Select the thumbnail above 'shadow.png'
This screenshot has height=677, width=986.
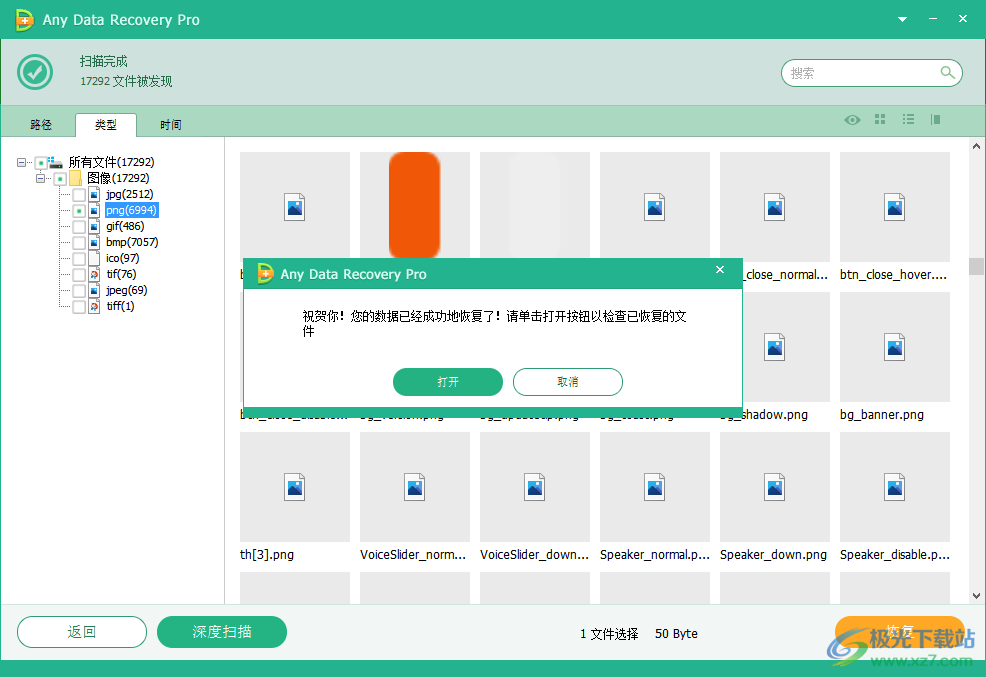click(786, 347)
